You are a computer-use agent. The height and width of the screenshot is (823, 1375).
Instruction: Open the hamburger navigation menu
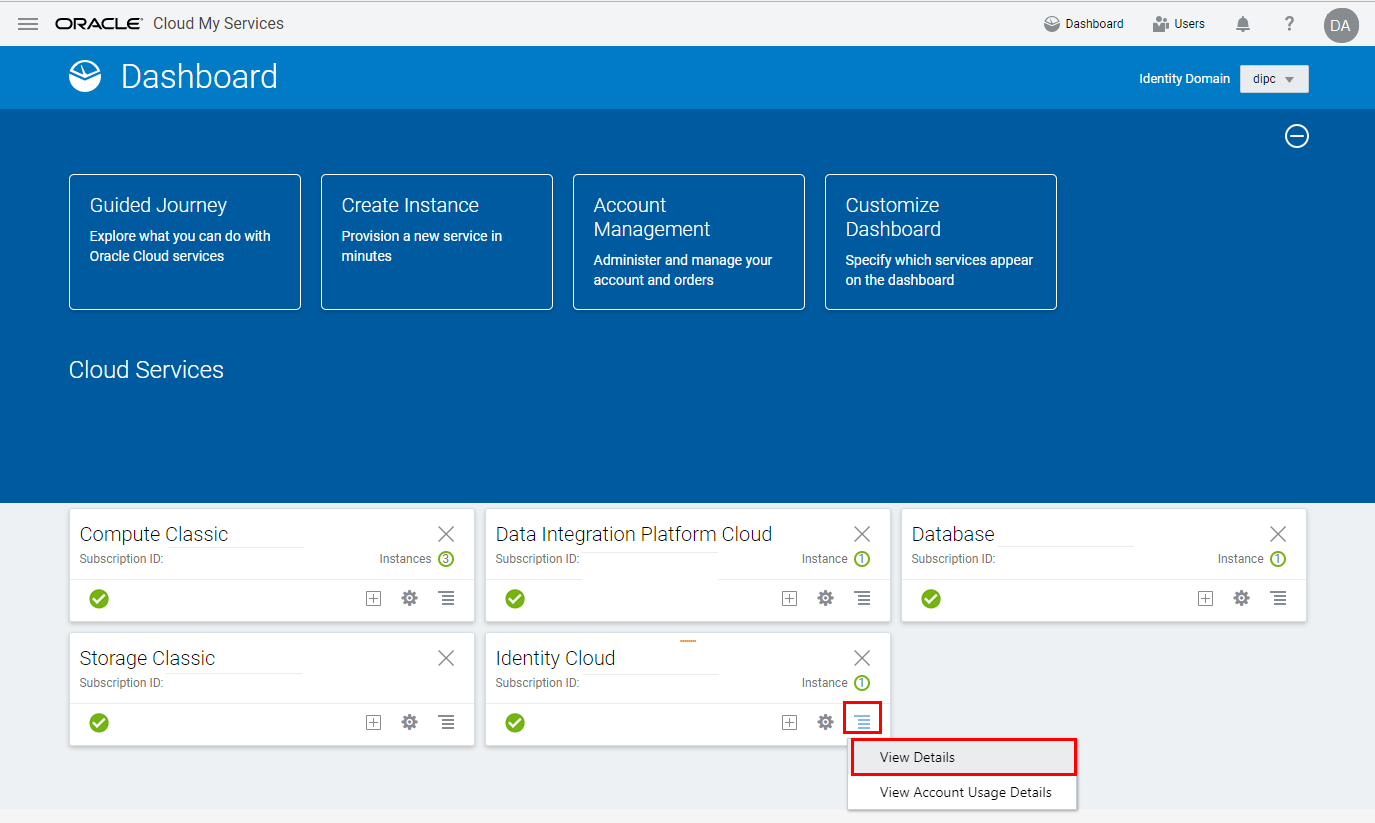click(28, 24)
